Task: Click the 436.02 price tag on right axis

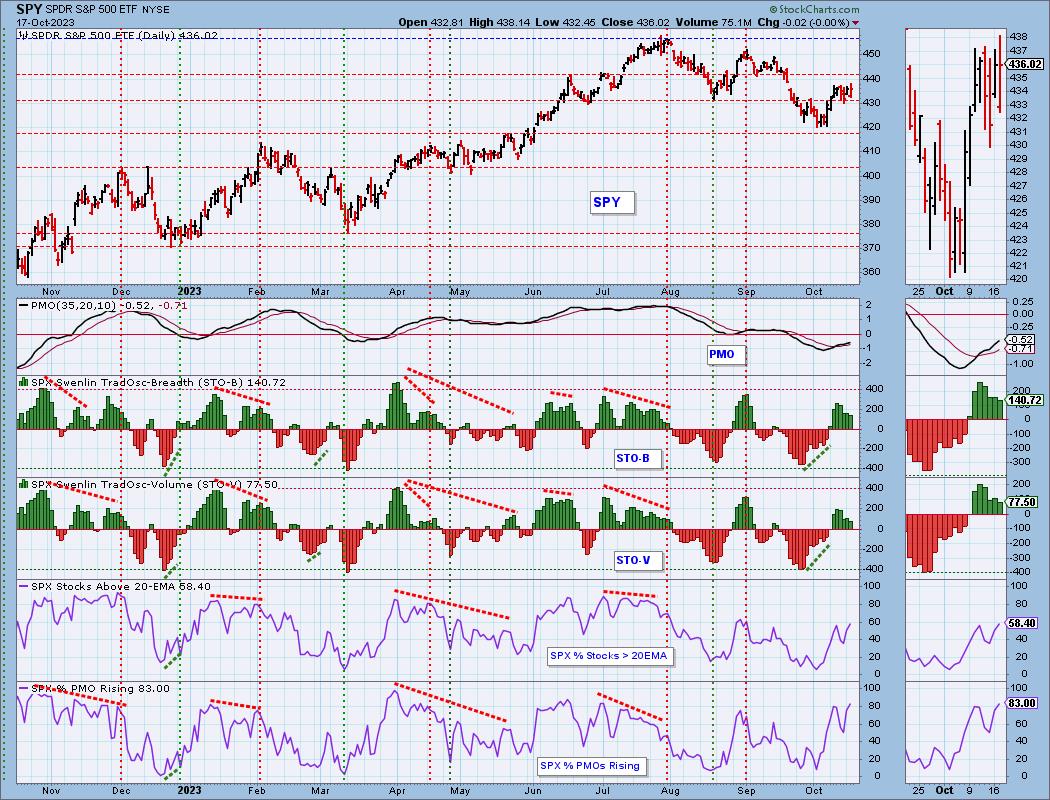Action: (1024, 64)
